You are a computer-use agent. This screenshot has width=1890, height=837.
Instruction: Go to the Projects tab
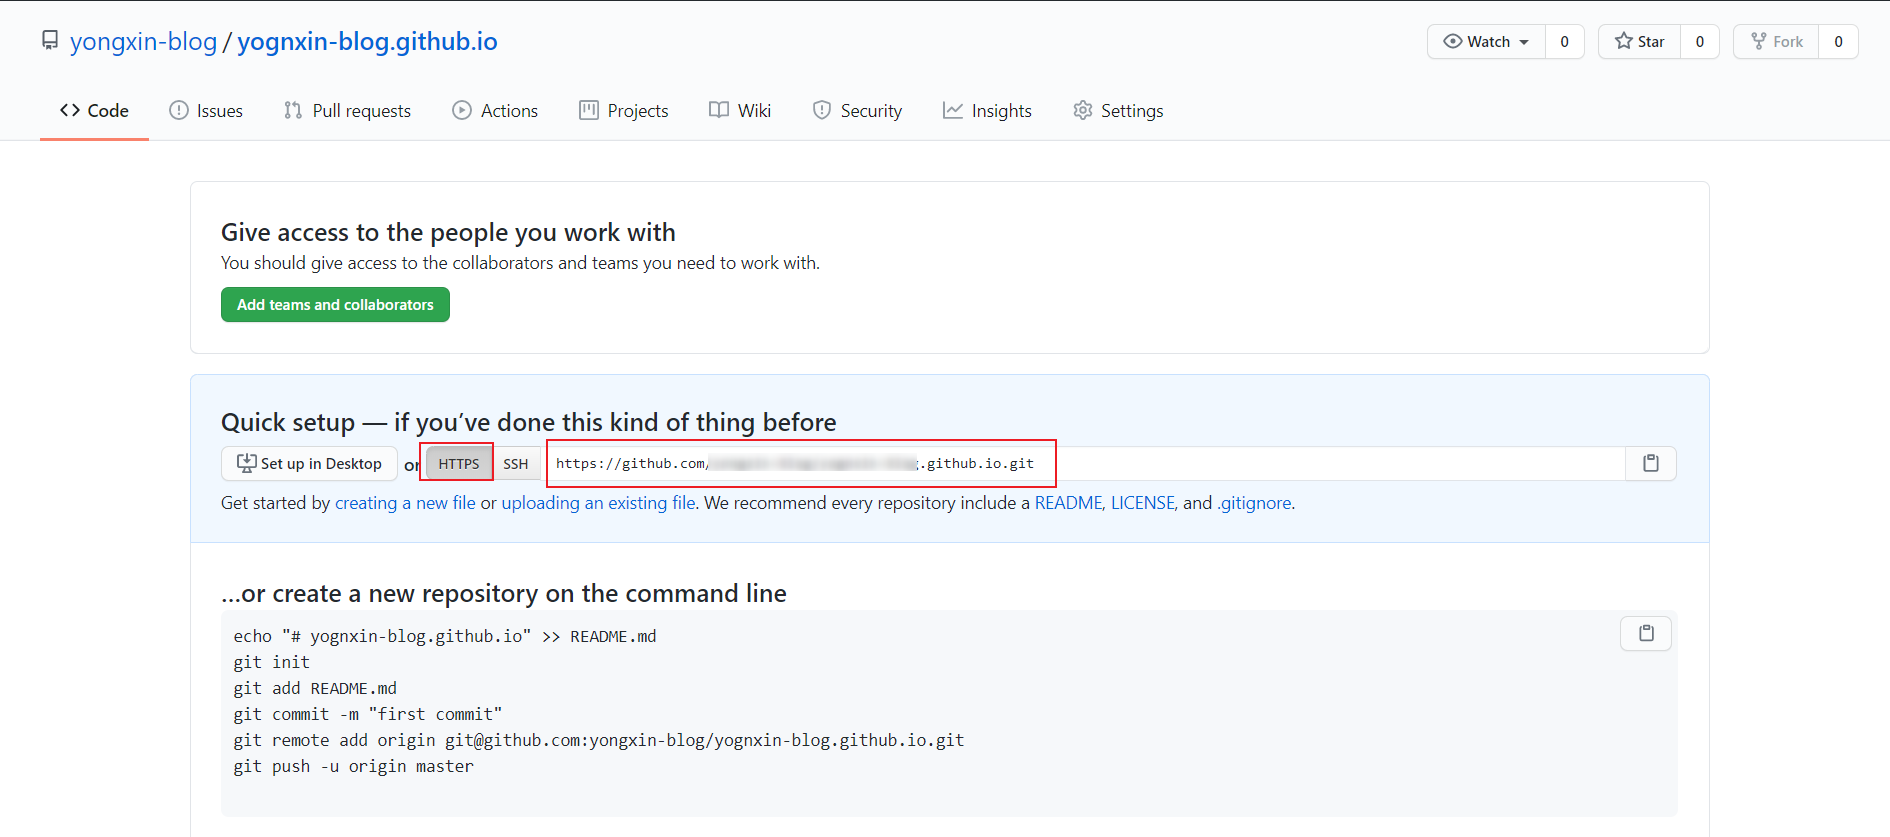coord(624,111)
